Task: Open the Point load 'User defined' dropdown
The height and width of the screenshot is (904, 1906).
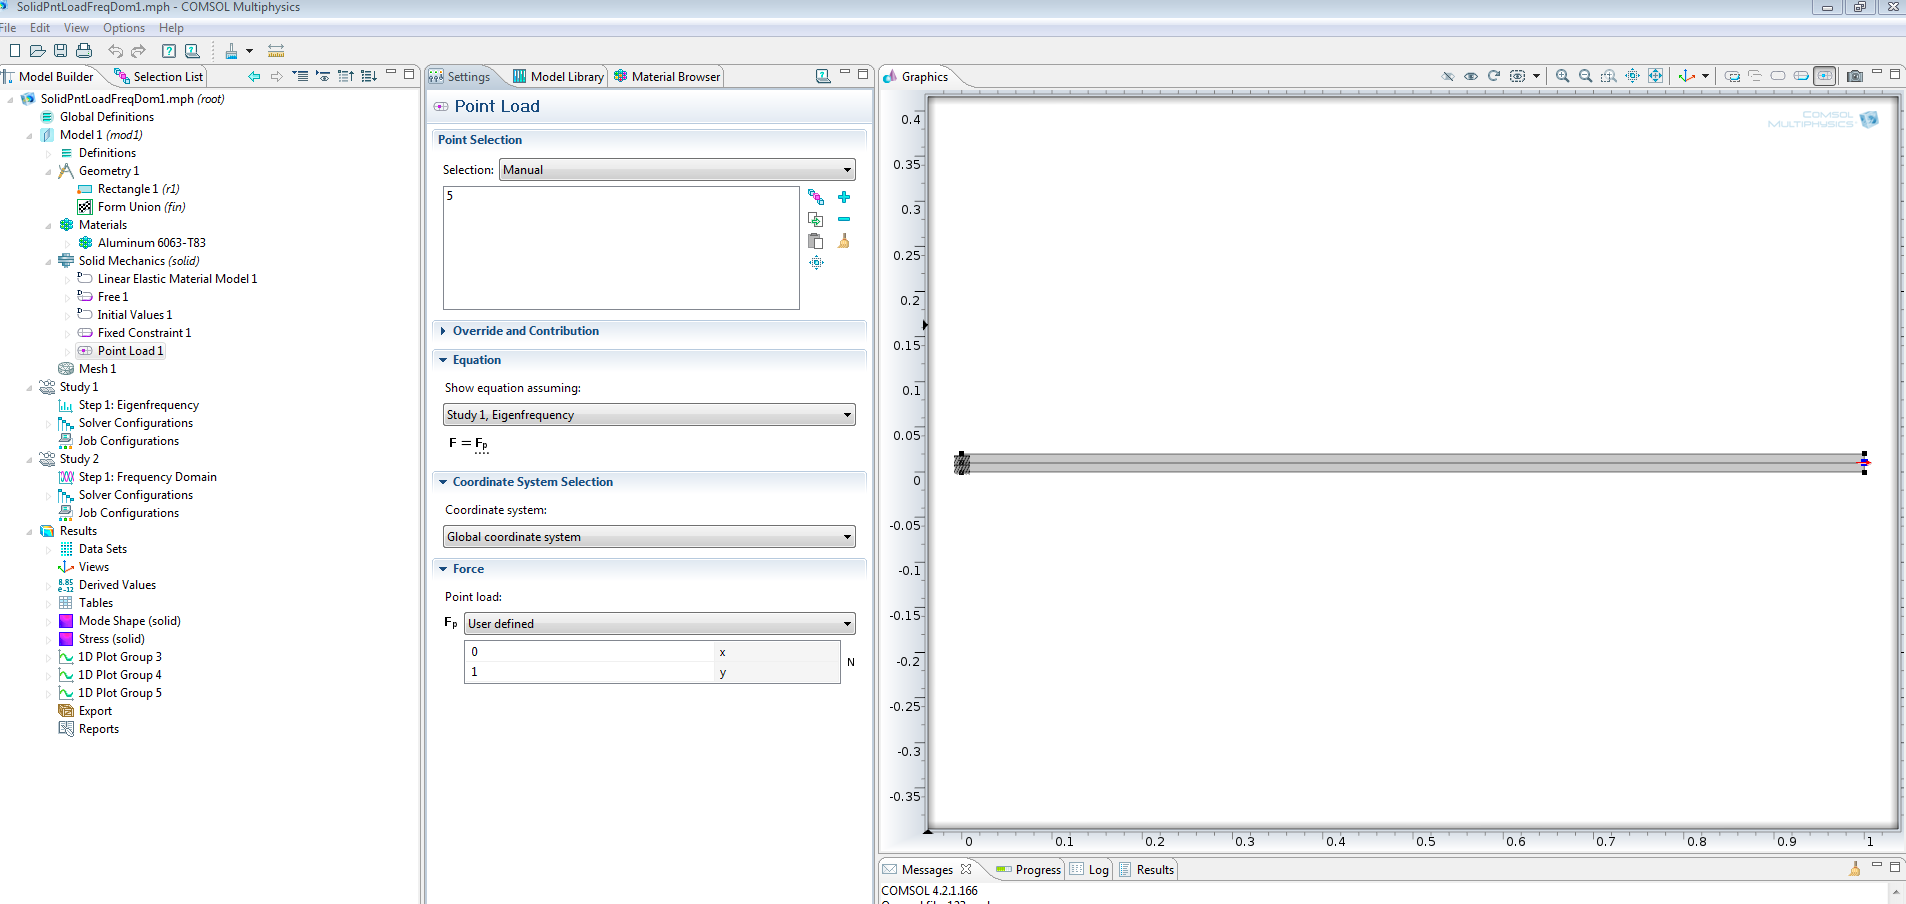Action: click(x=659, y=624)
